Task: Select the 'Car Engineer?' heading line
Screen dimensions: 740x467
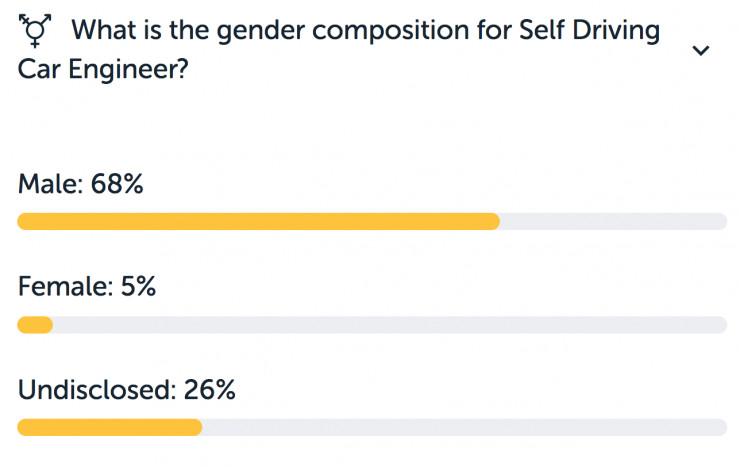Action: pos(103,69)
